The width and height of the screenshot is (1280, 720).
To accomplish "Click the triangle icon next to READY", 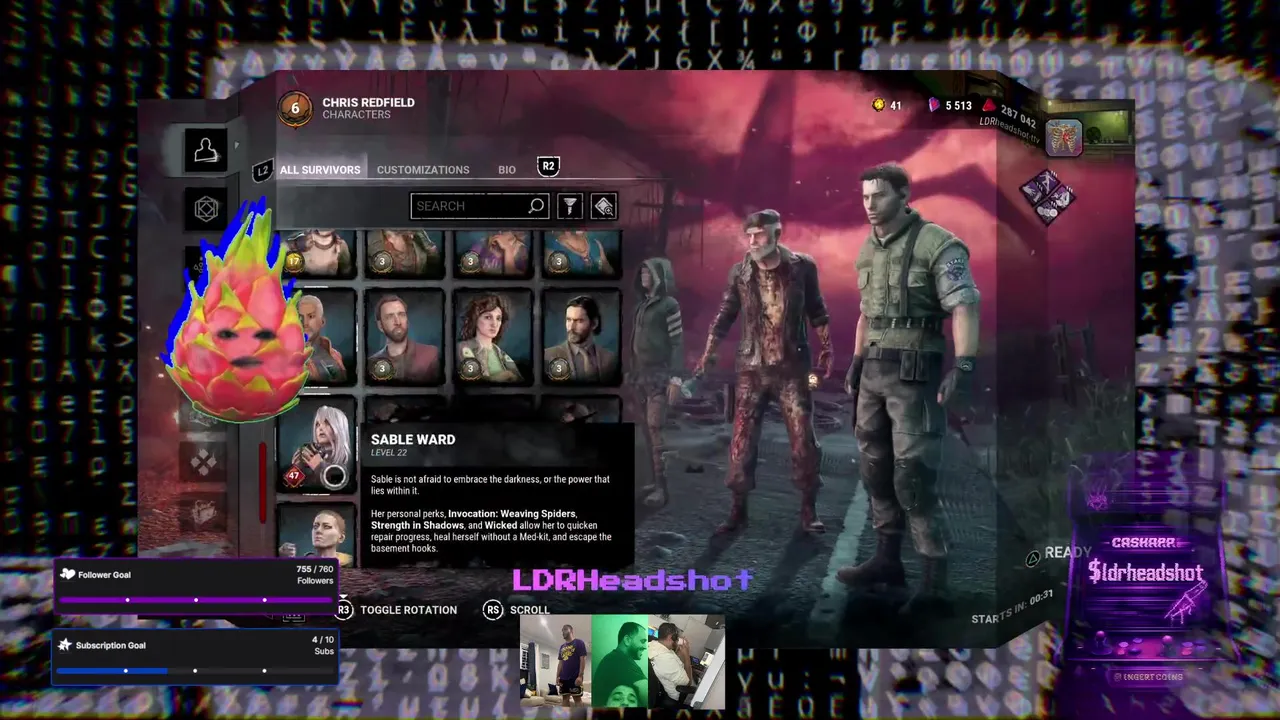I will click(x=1033, y=559).
